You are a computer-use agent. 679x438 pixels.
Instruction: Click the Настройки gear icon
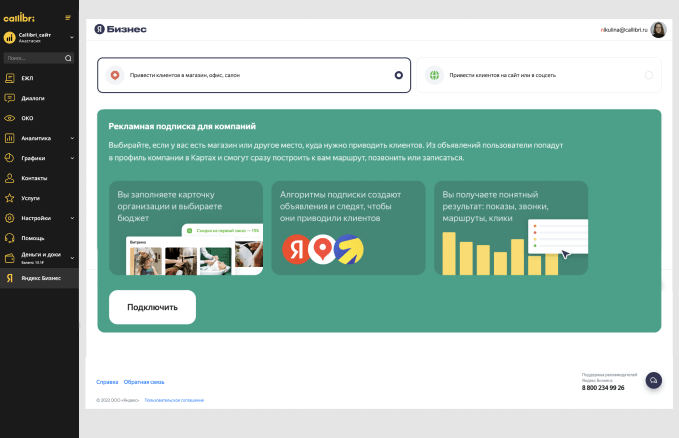pos(10,218)
